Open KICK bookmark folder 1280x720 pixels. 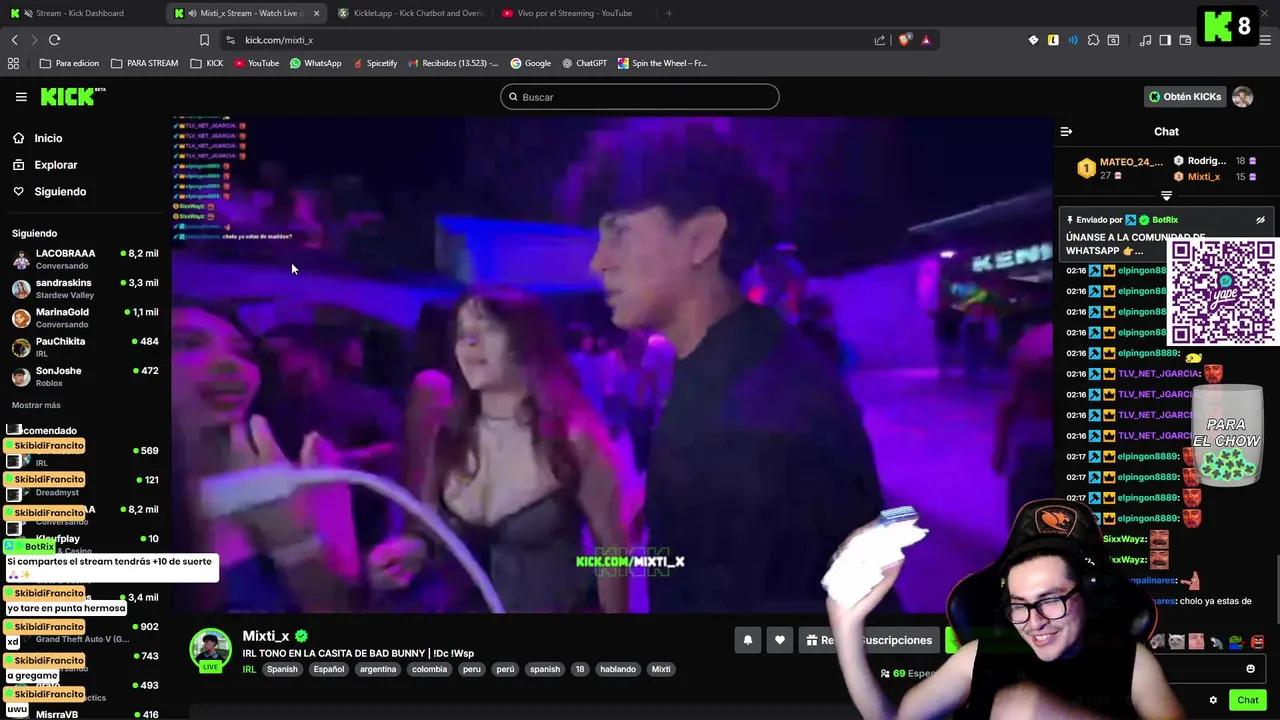[x=206, y=63]
